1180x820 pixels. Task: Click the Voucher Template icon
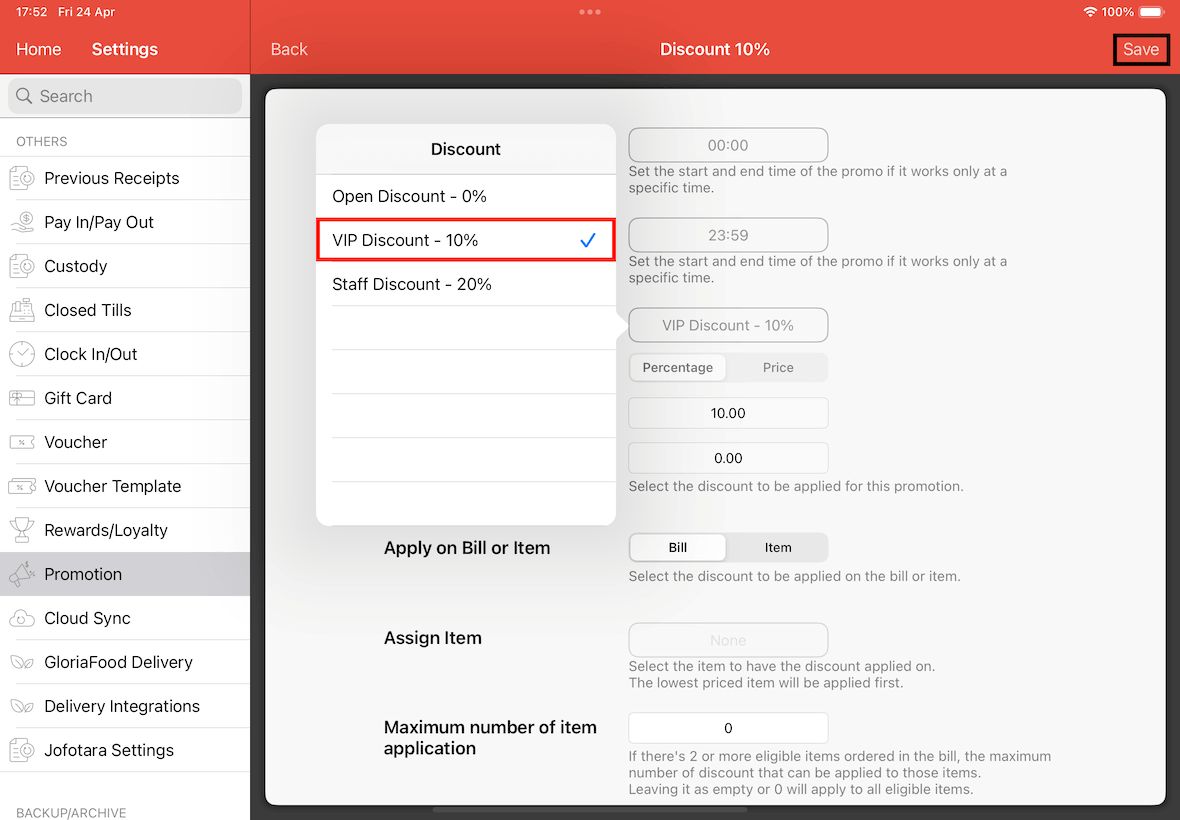[x=22, y=486]
